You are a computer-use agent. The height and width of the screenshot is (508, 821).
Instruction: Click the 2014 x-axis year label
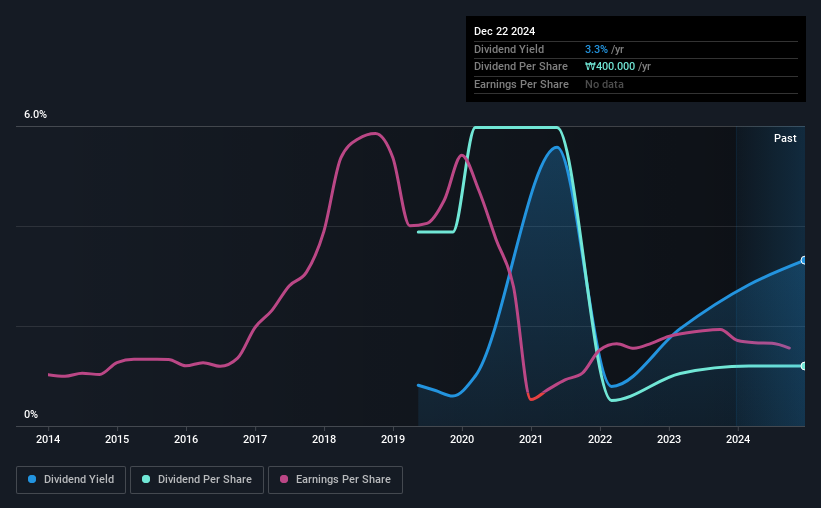point(48,439)
